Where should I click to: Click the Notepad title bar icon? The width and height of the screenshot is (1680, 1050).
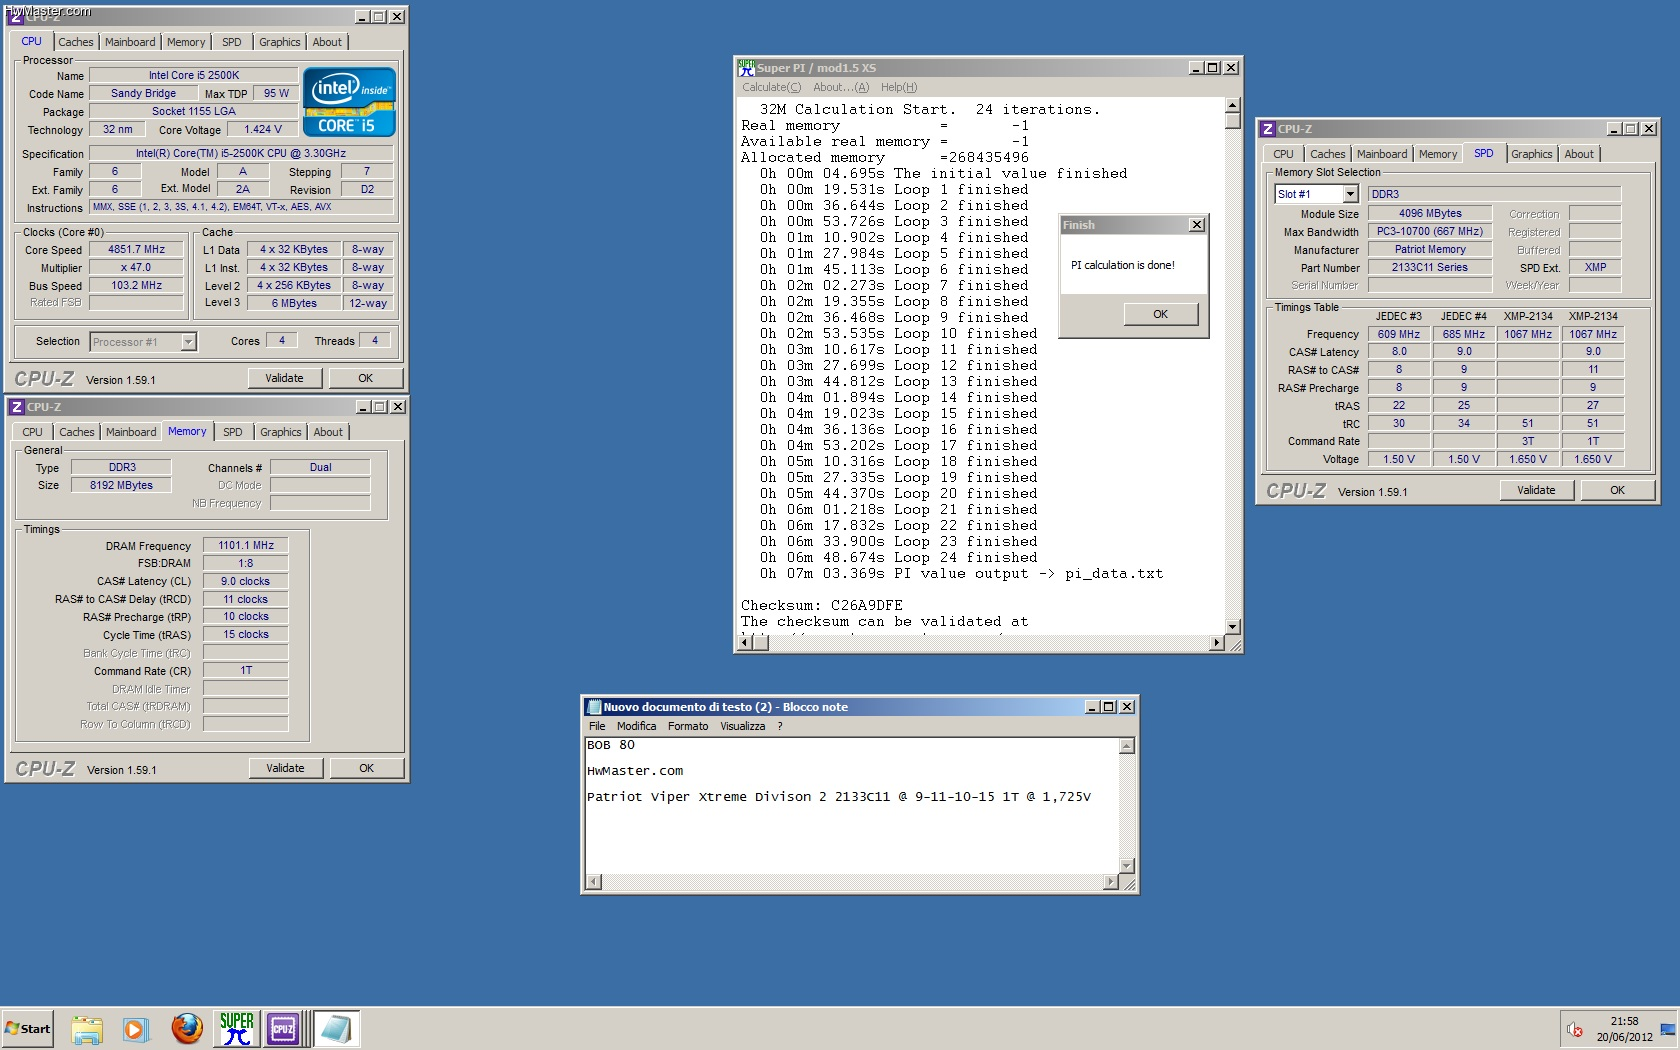[x=594, y=706]
